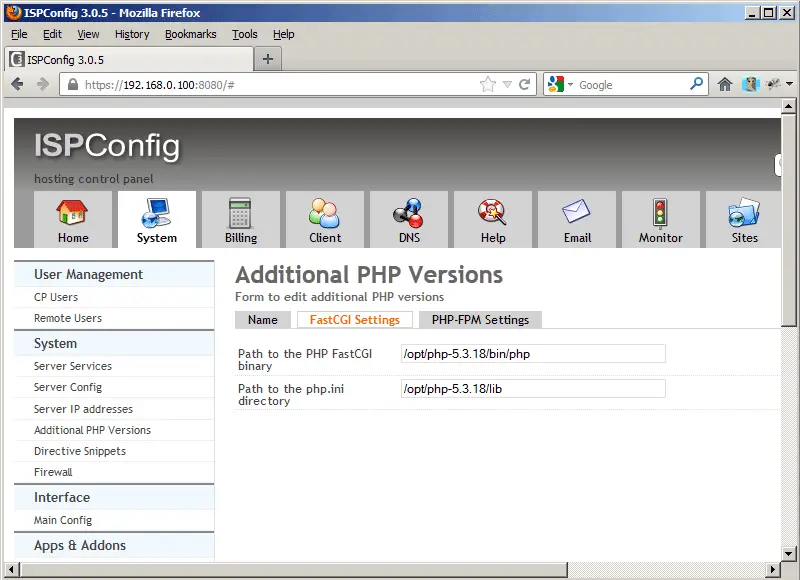Viewport: 800px width, 580px height.
Task: Click the User Management section header
Action: pyautogui.click(x=114, y=274)
